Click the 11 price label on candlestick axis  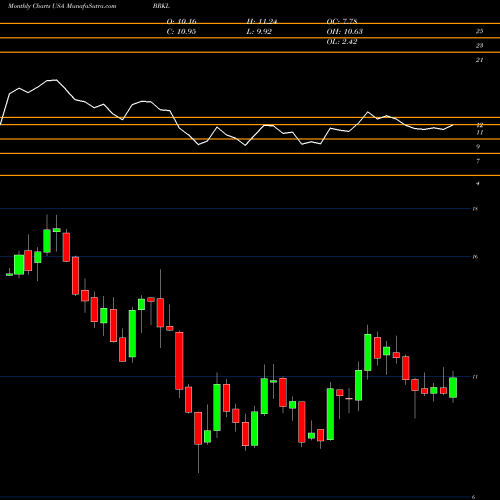point(475,377)
